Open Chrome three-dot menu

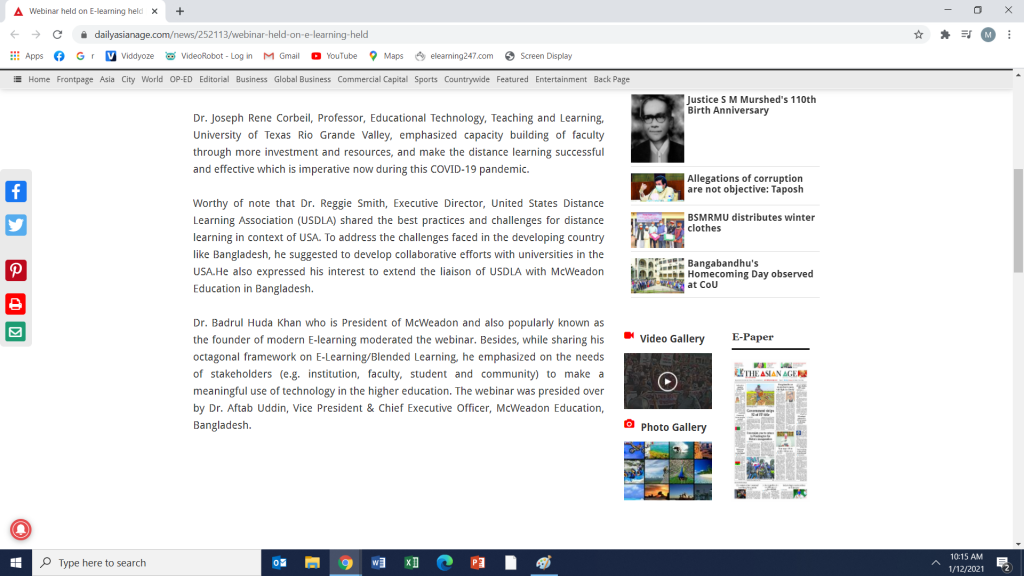(x=1009, y=35)
